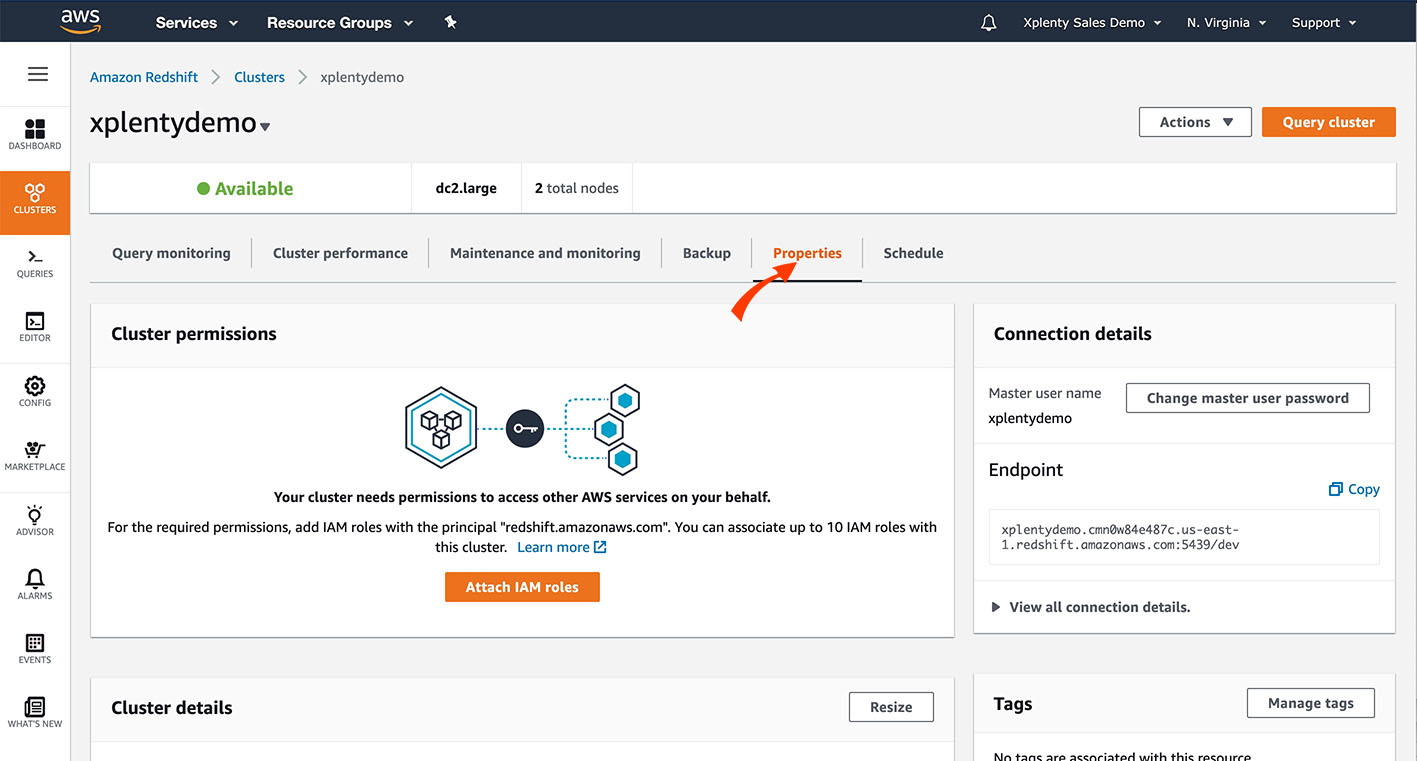
Task: Copy the cluster endpoint using the Copy icon
Action: click(1353, 489)
